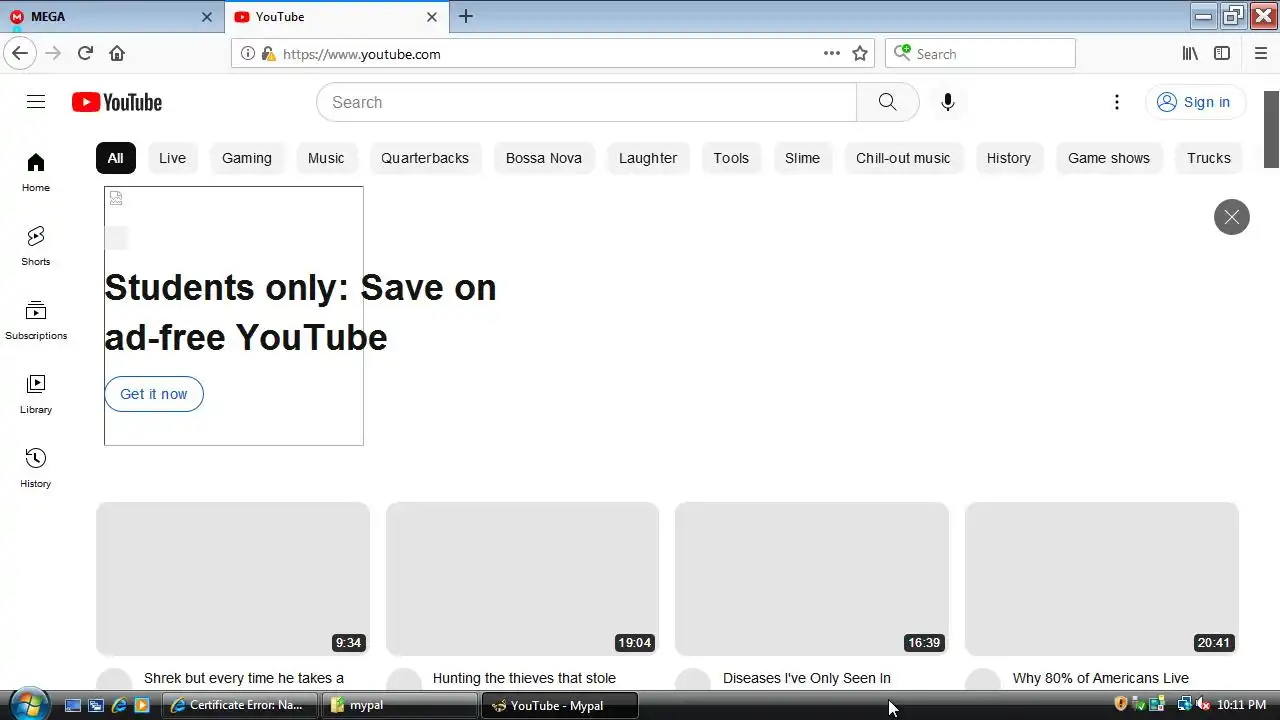Screen dimensions: 1280x720
Task: Click the 10:11 PM system clock
Action: click(x=1242, y=705)
